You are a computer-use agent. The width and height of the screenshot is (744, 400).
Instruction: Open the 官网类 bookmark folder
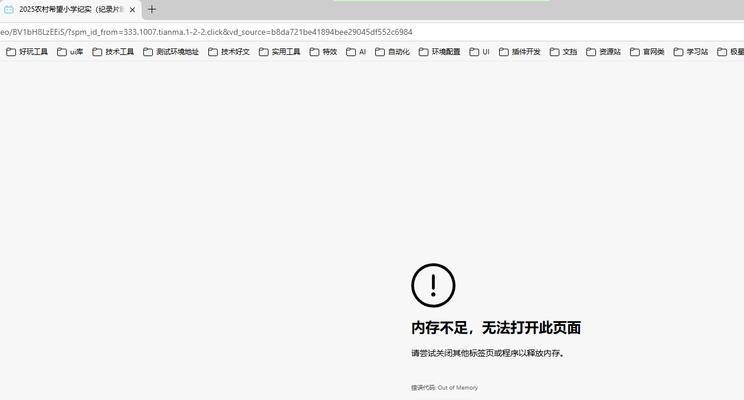(x=647, y=52)
